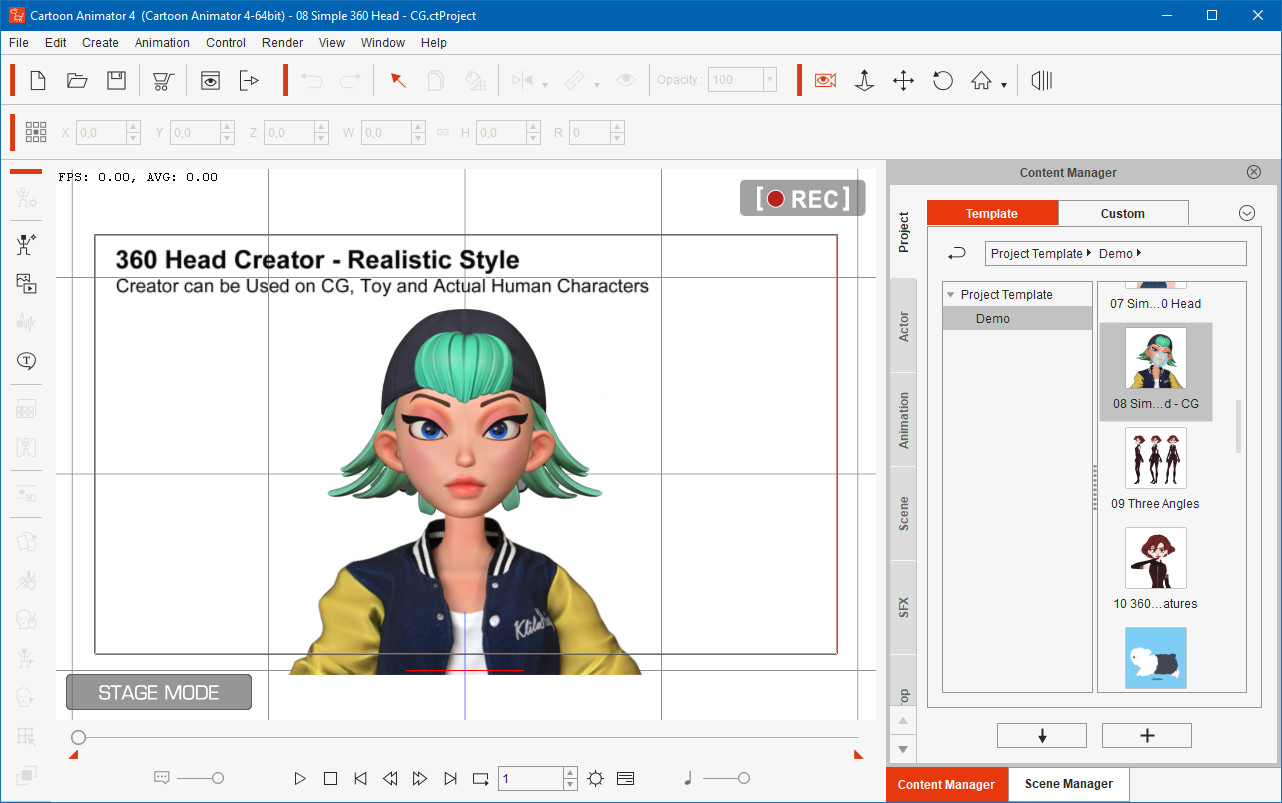Screen dimensions: 1282x803
Task: Click the timeline playhead slider handle
Action: pos(78,738)
